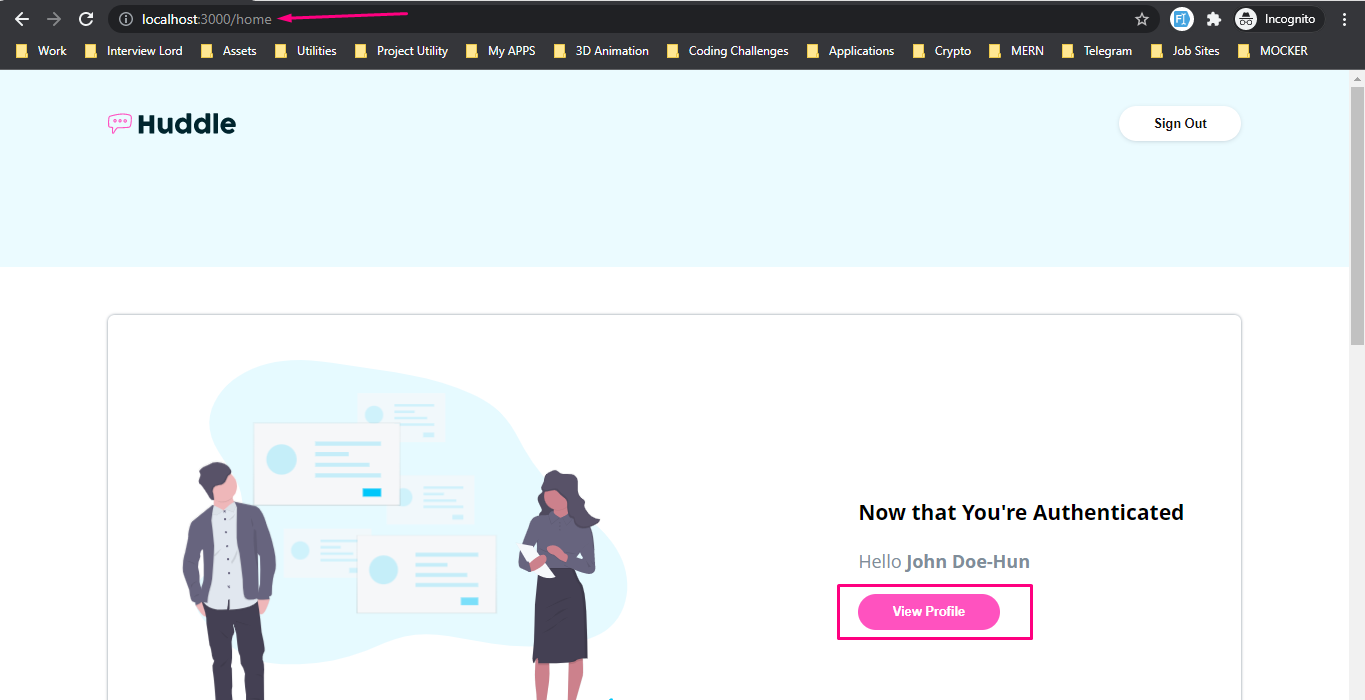
Task: Open Chrome three-dot menu
Action: pos(1344,19)
